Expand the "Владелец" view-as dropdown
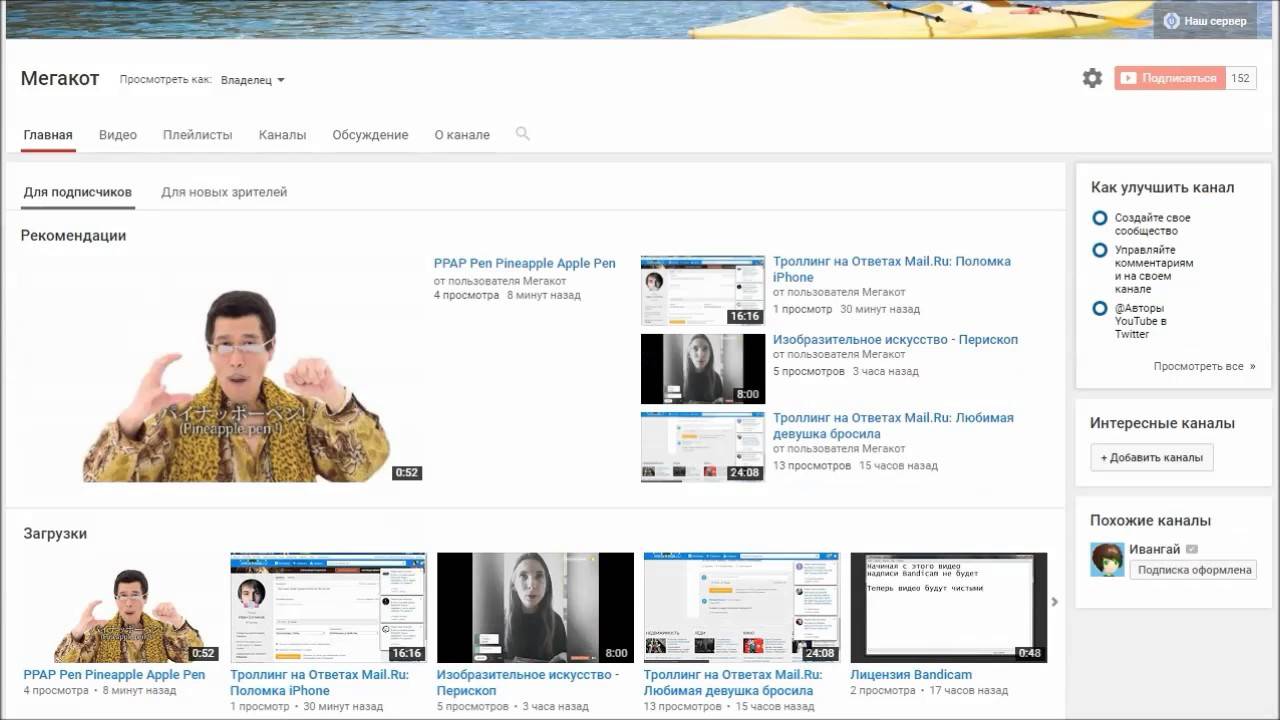1280x720 pixels. click(253, 80)
